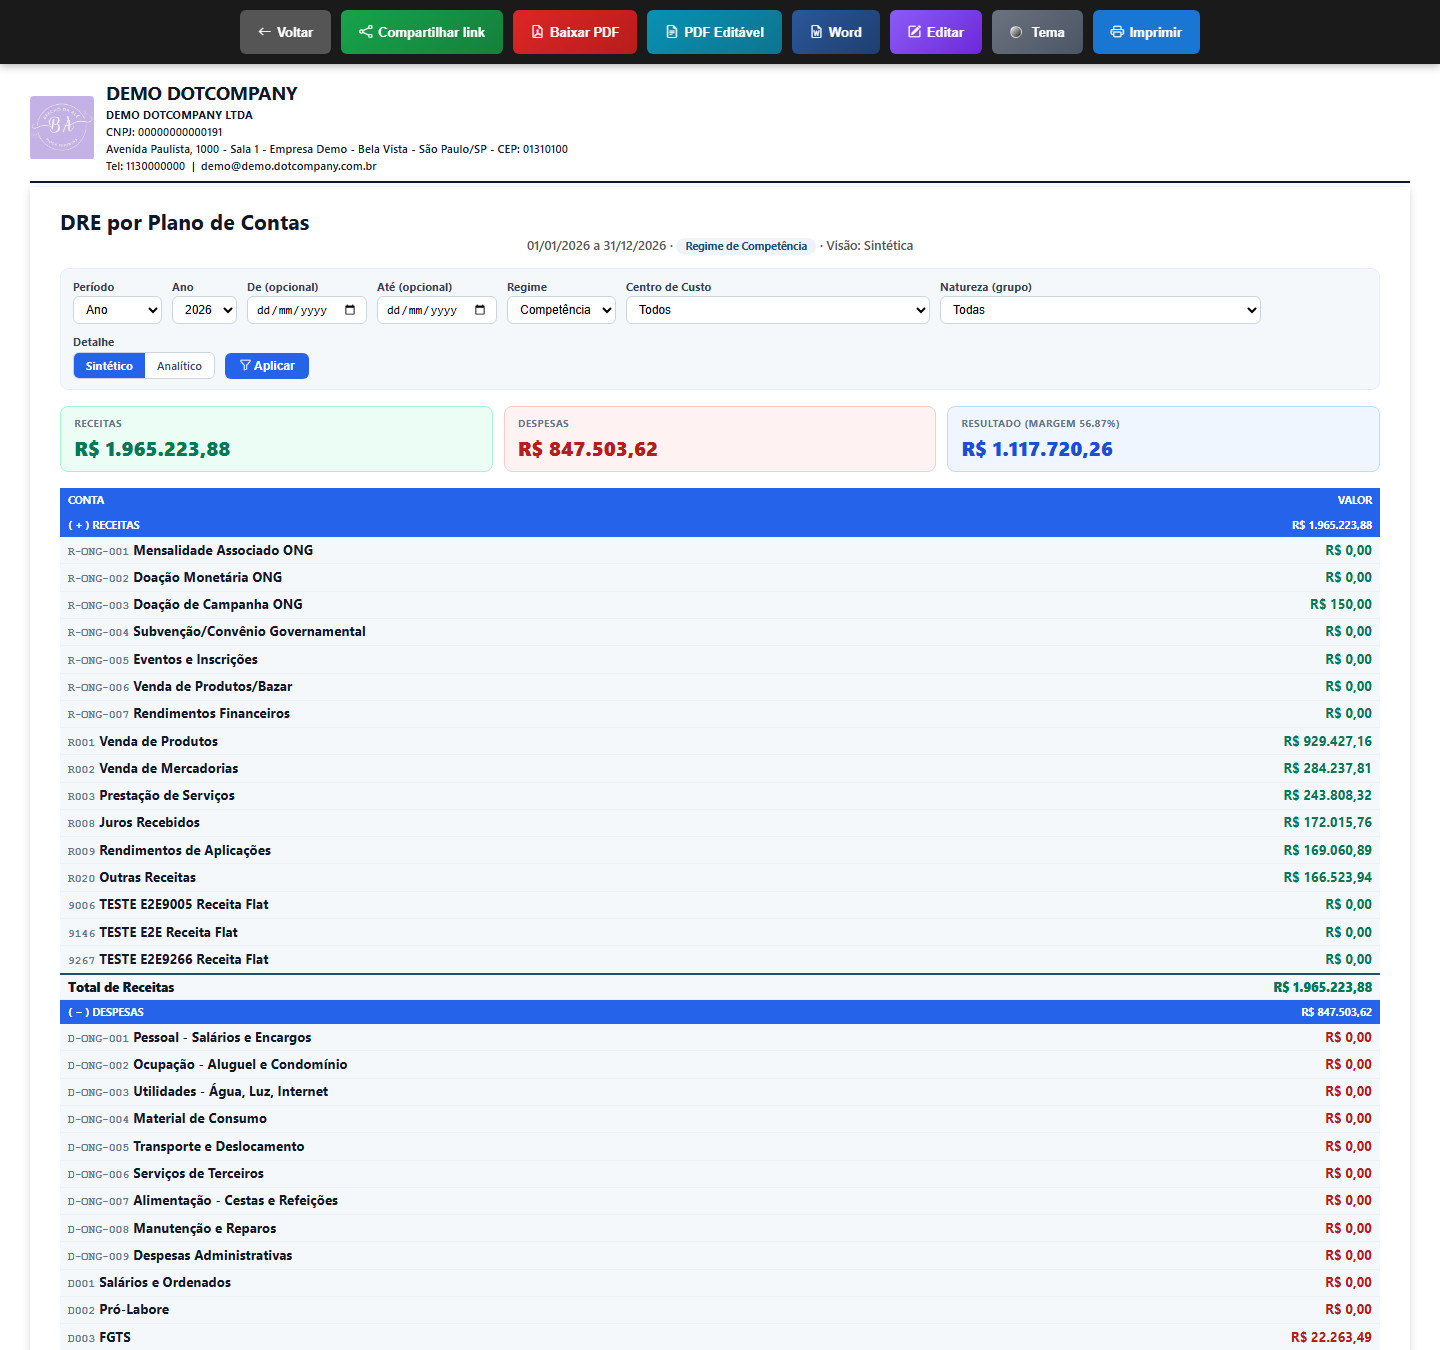Screen dimensions: 1440x1350
Task: Click the R$ 929.427,16 value
Action: tap(1328, 742)
